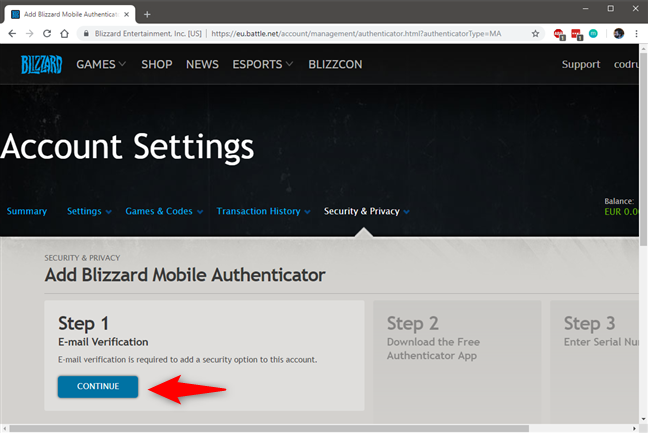
Task: Expand the Games & Codes dropdown
Action: [x=164, y=211]
